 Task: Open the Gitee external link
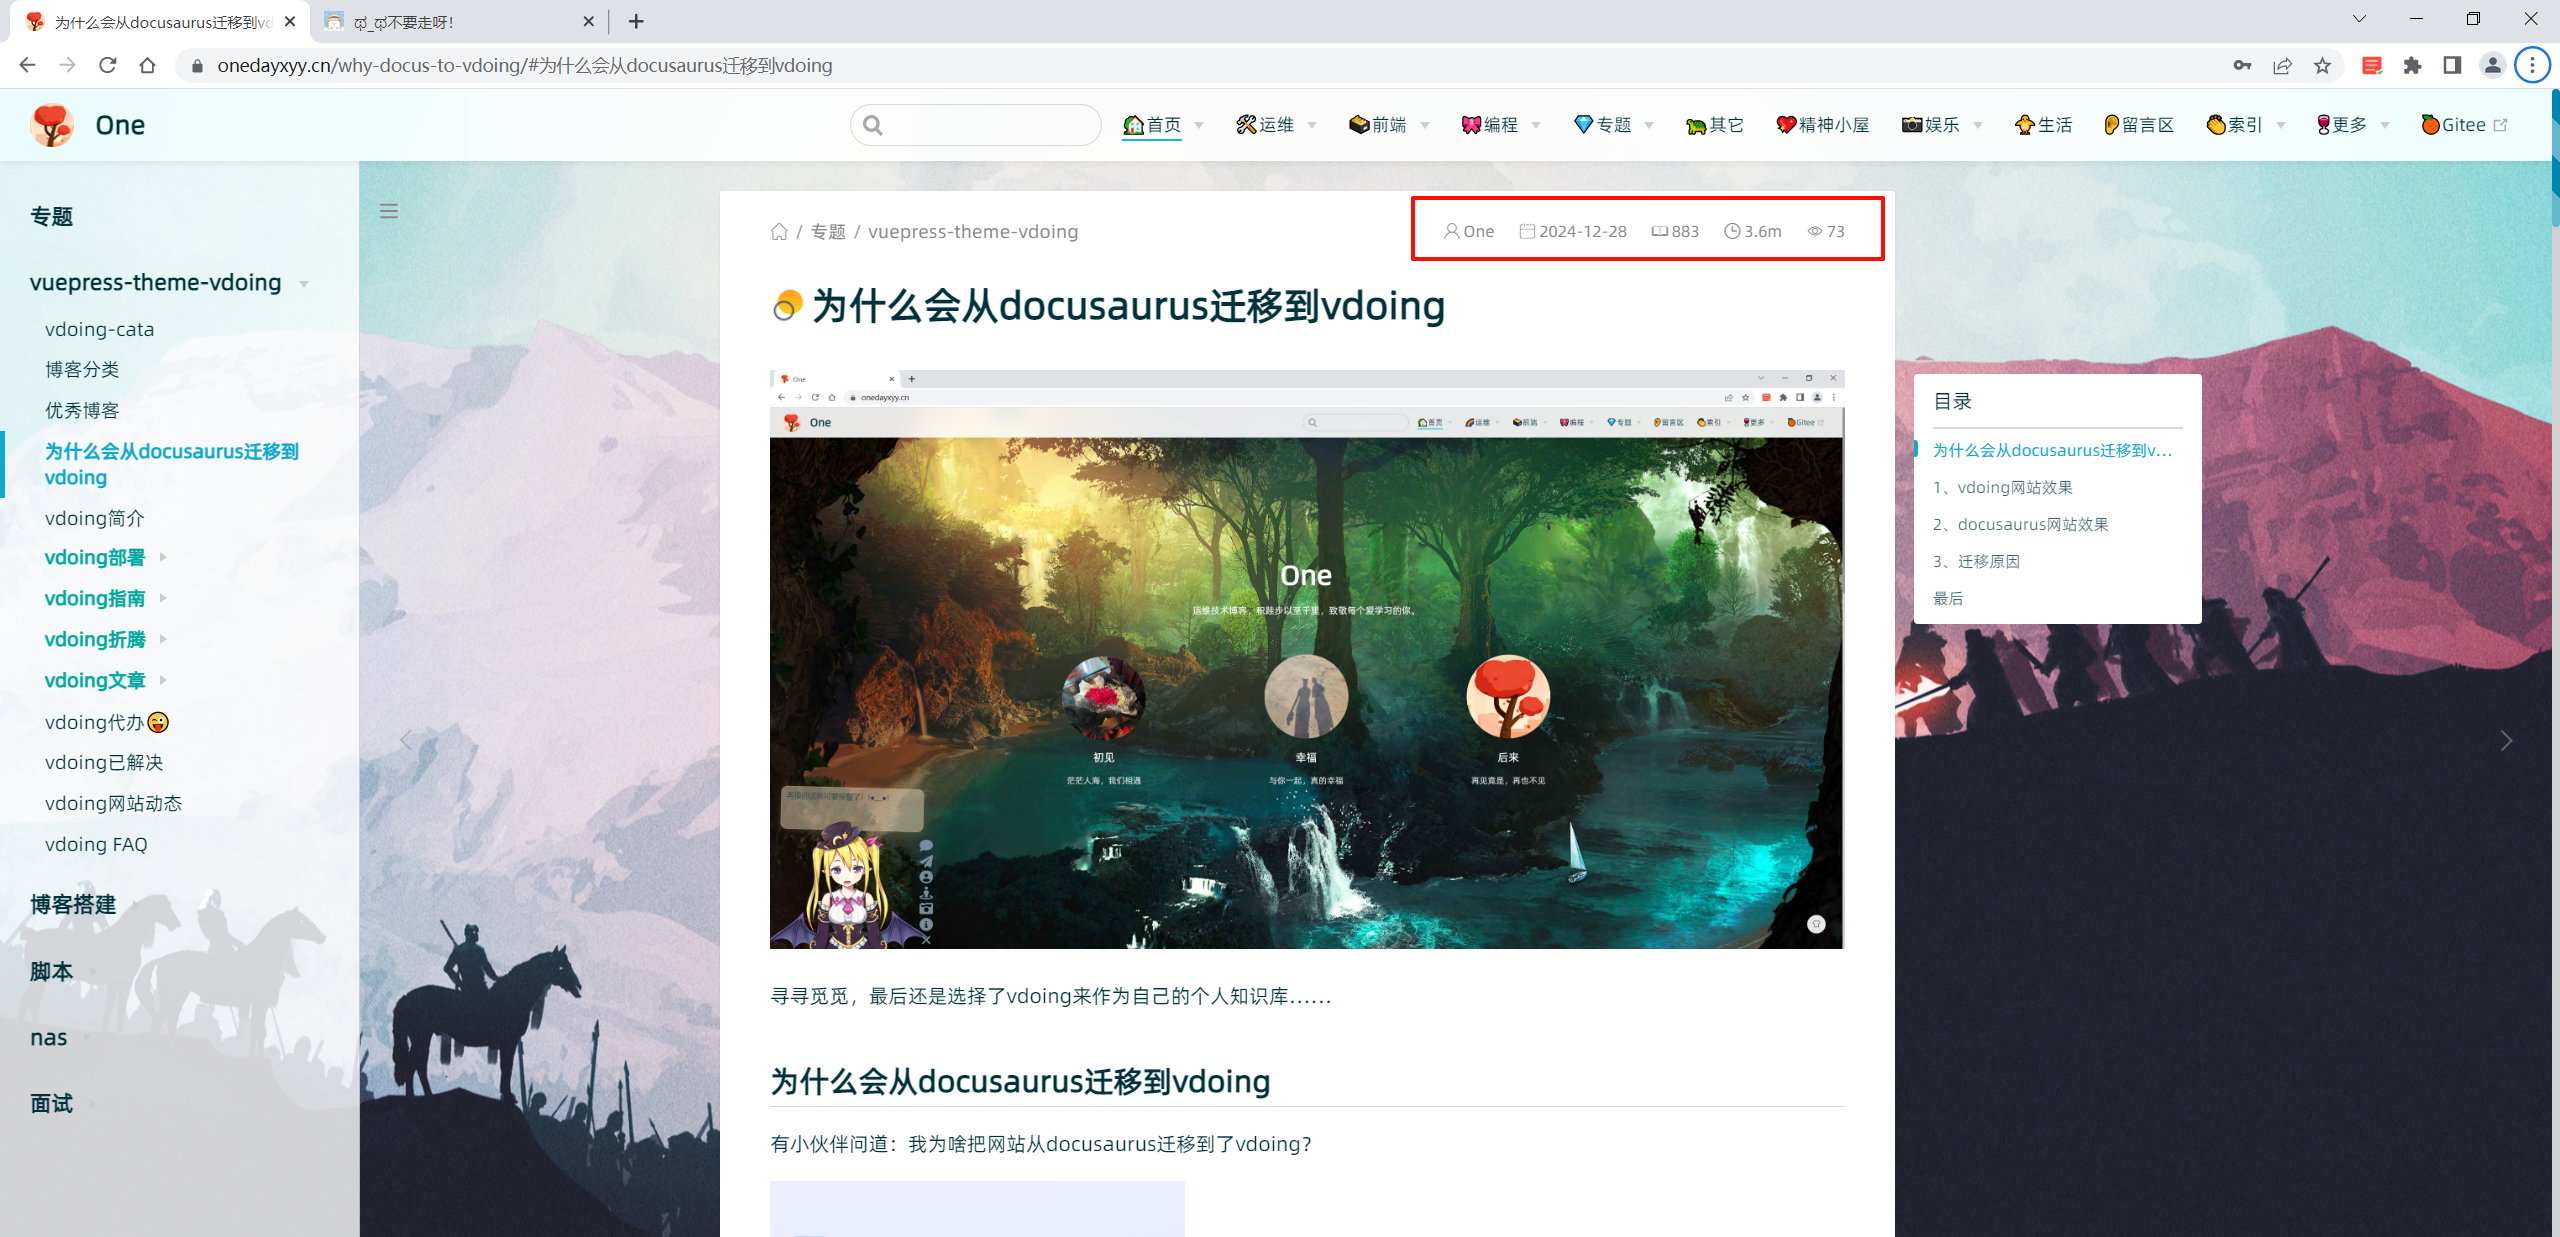[x=2464, y=125]
